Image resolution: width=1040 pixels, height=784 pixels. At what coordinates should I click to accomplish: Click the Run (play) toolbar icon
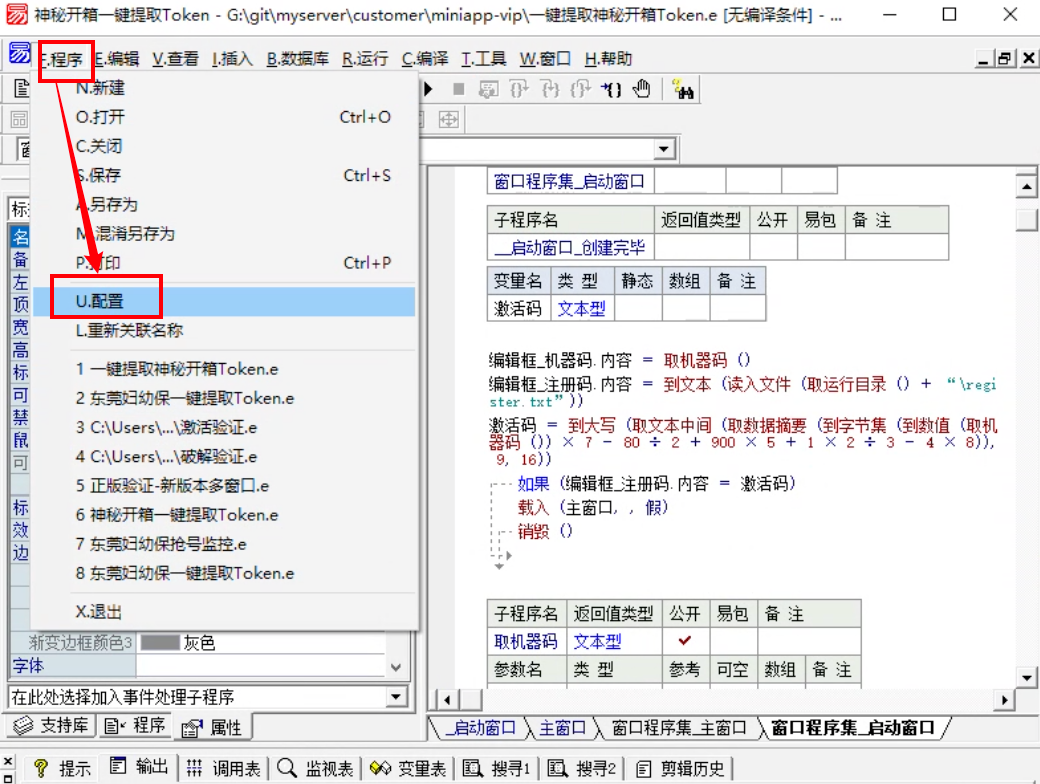[x=429, y=90]
